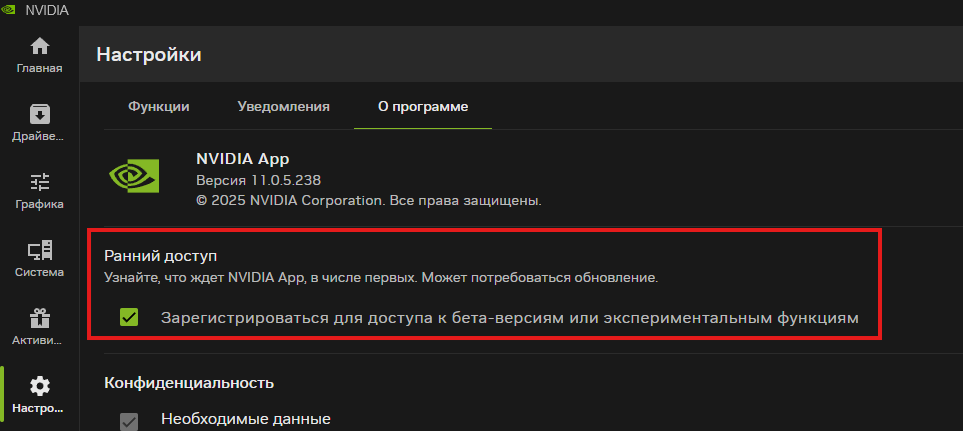Click the NVIDIA App name heading

(243, 159)
